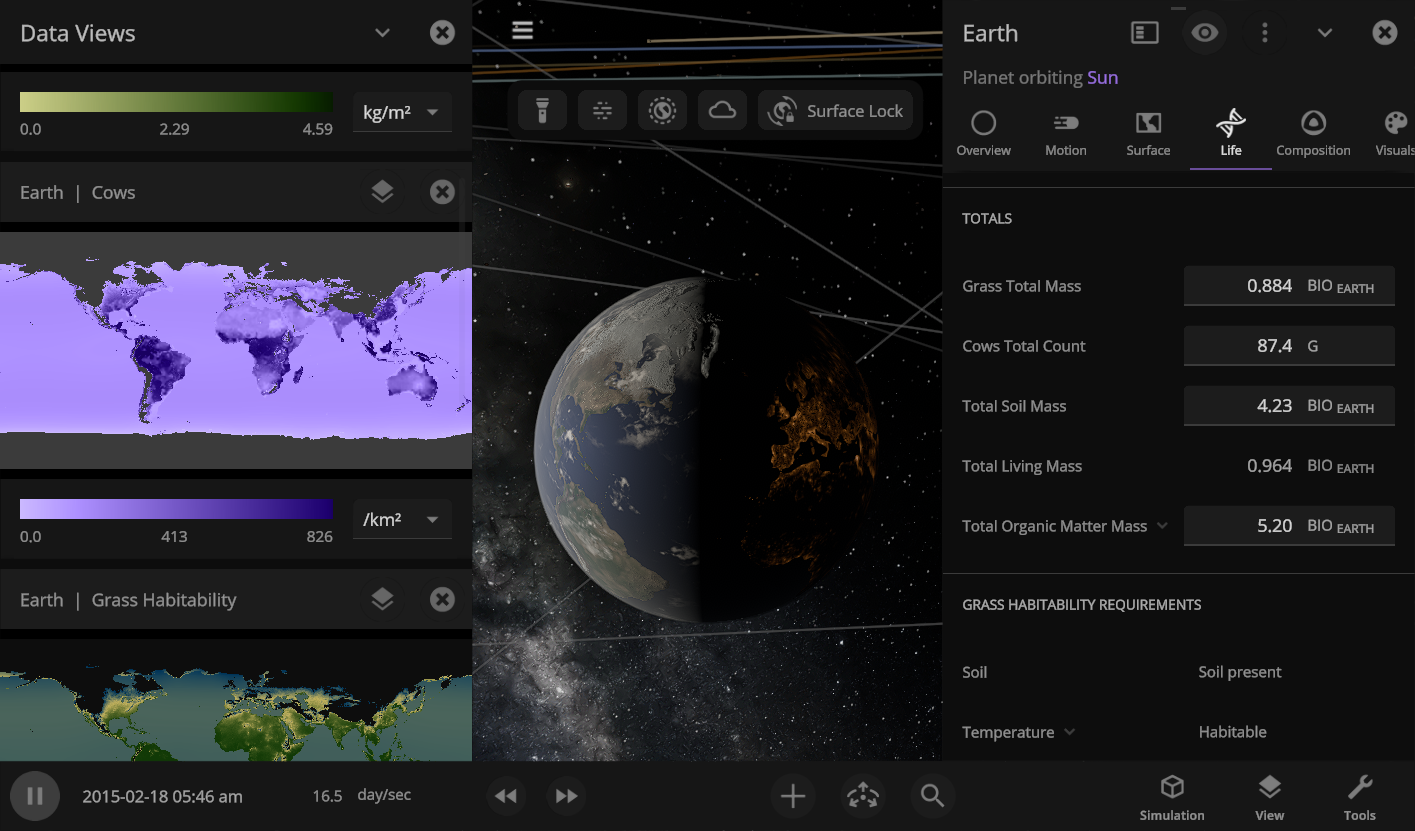
Task: Click the Cows Total Count value field
Action: 1288,346
